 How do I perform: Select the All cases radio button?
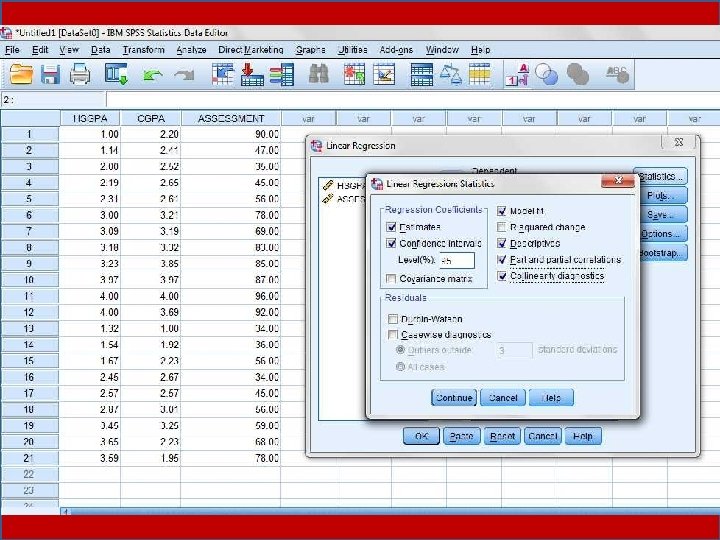[x=400, y=366]
